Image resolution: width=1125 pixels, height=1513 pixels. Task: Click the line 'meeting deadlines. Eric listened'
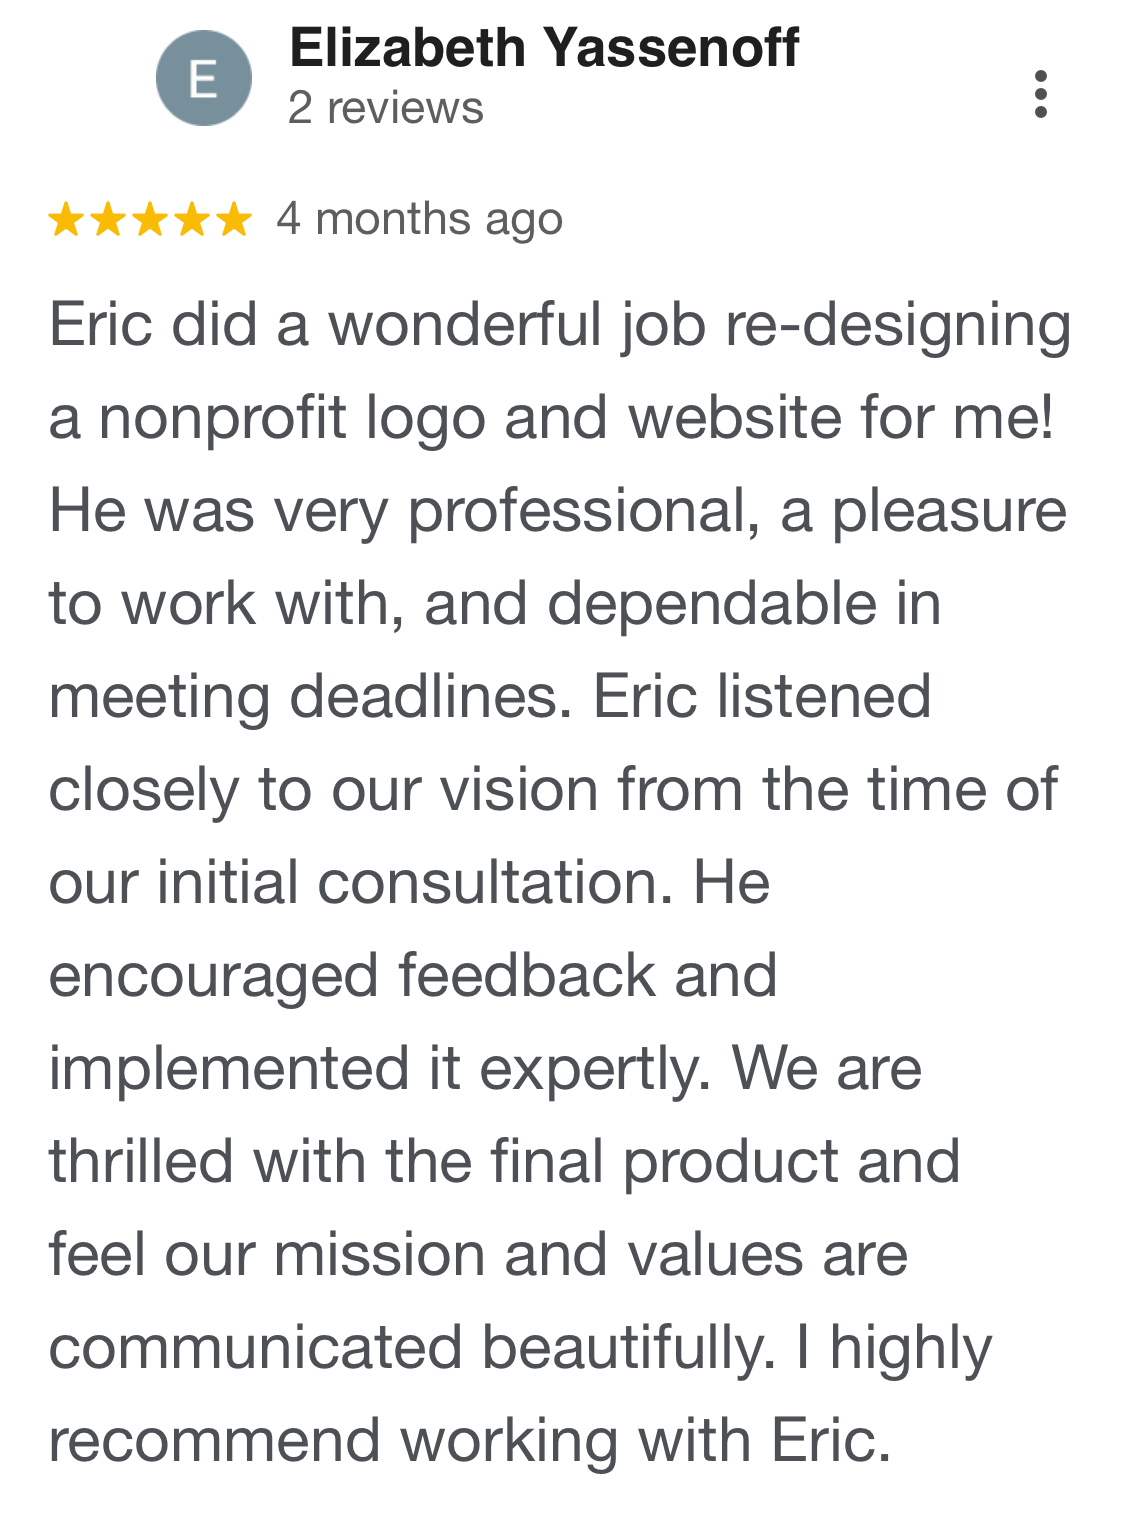pyautogui.click(x=490, y=697)
